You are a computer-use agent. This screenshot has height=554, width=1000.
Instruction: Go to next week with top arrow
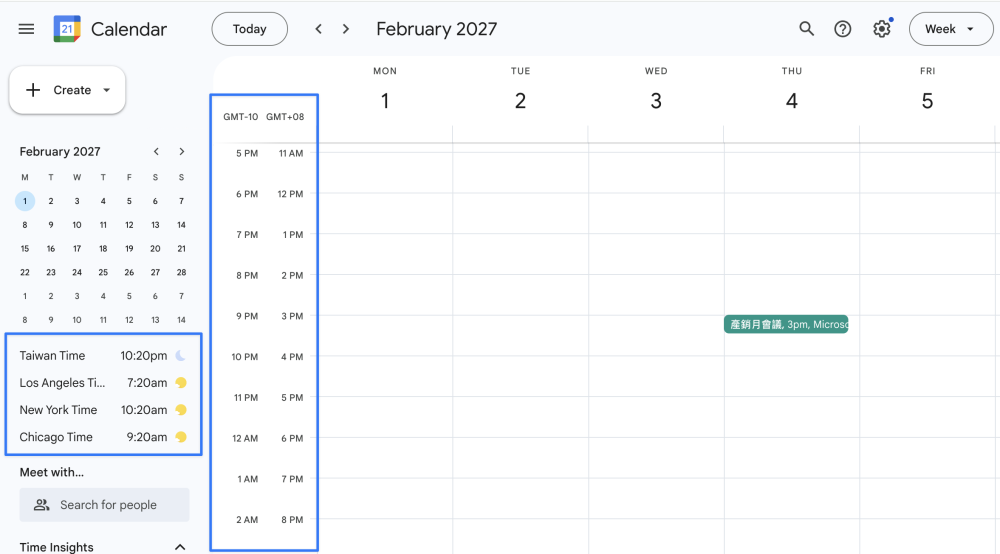(x=346, y=29)
